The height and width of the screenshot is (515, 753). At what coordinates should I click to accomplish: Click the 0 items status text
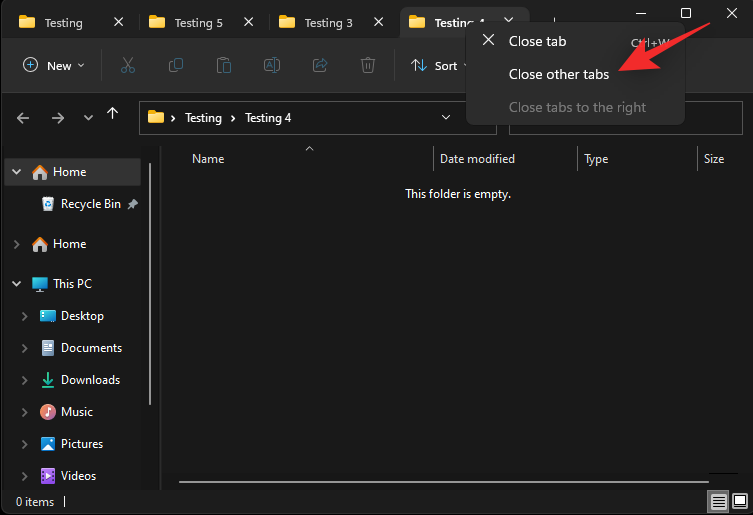tap(35, 502)
